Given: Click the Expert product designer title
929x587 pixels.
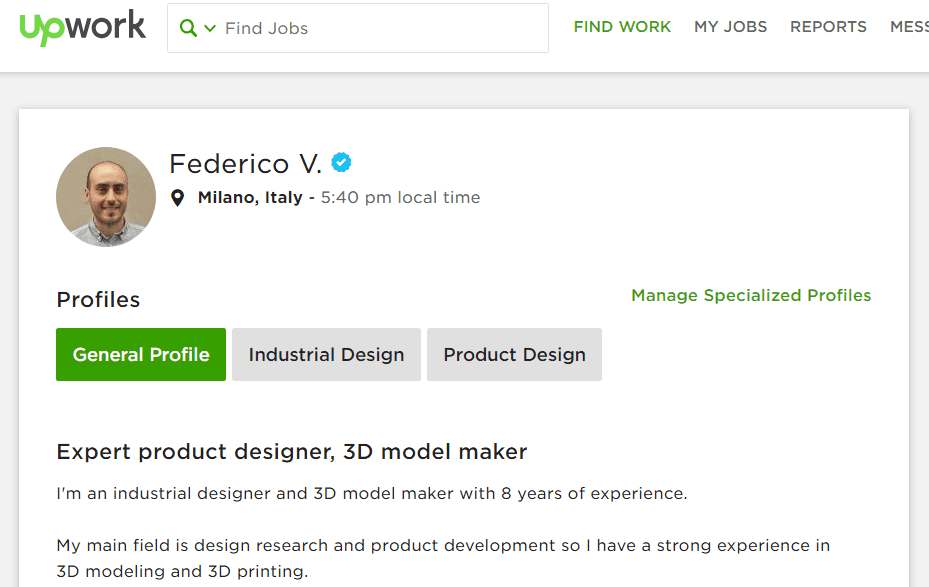Looking at the screenshot, I should pos(291,452).
